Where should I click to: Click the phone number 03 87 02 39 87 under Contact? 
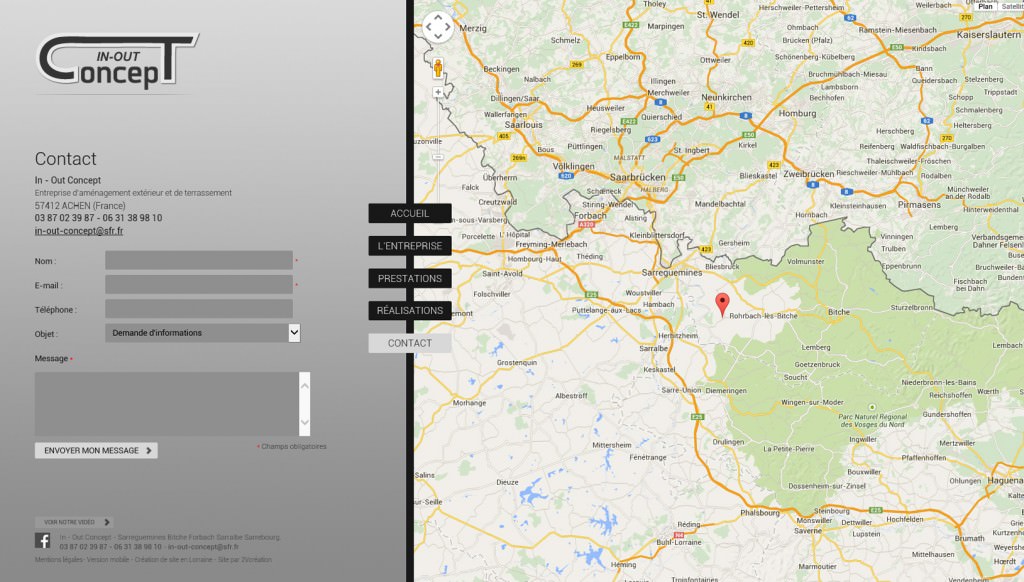pyautogui.click(x=65, y=218)
